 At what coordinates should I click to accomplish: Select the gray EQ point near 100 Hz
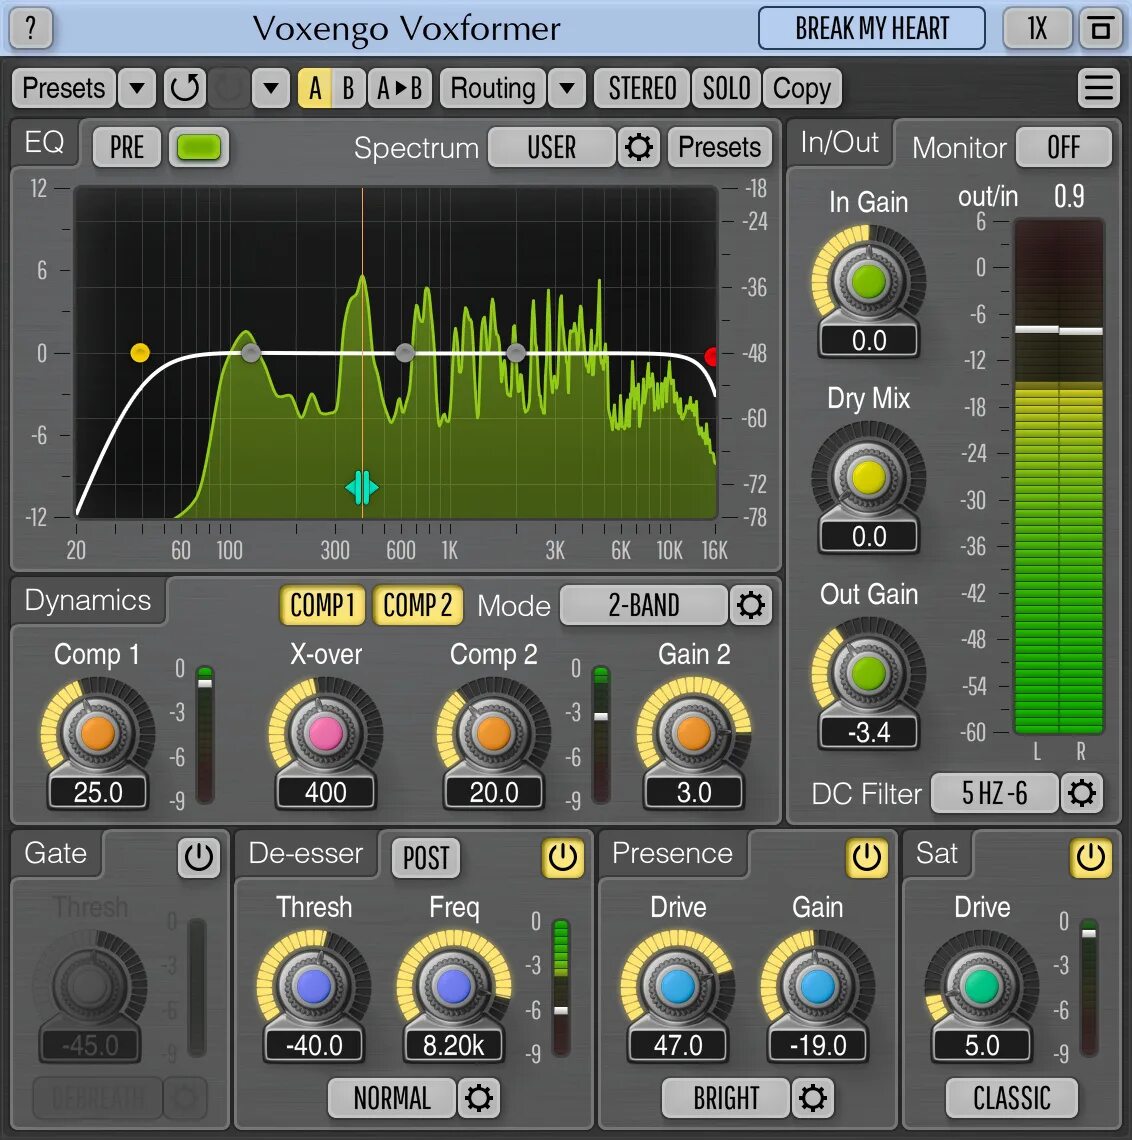point(250,353)
